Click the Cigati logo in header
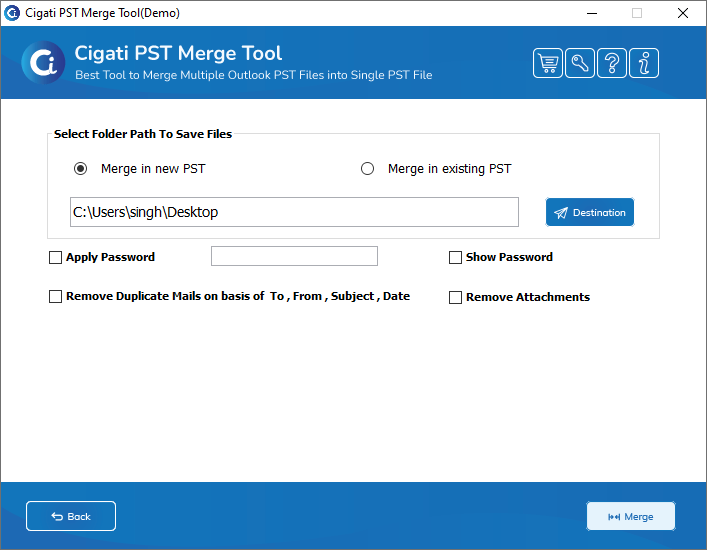 43,63
